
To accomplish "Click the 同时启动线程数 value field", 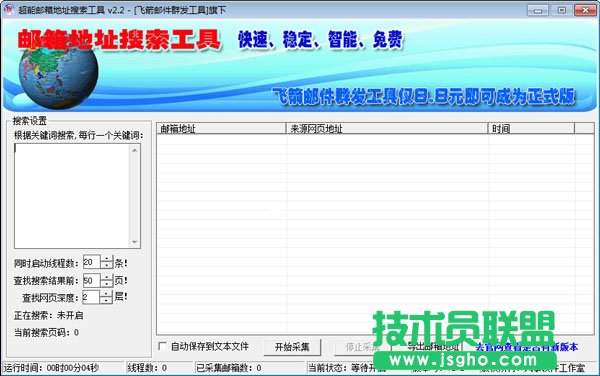I will [91, 262].
